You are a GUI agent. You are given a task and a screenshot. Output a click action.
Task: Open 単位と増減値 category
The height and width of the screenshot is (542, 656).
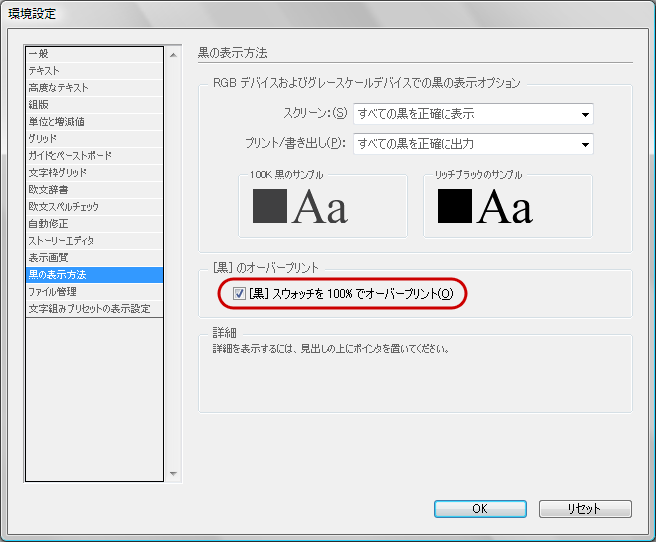tap(94, 122)
